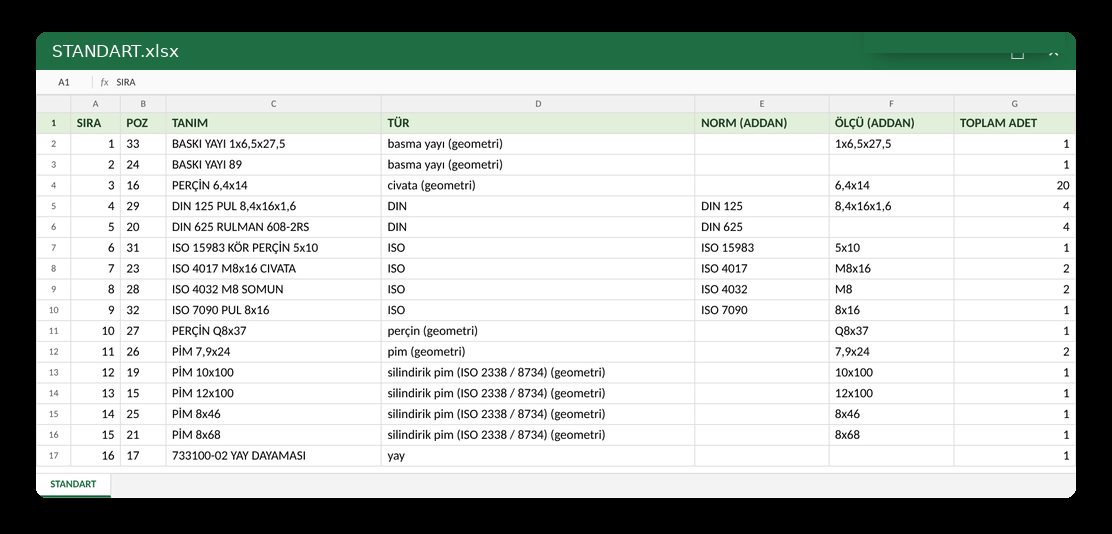Screen dimensions: 1112x534
Task: Select cell BASKI YAYI 1x6,5x27,5
Action: tap(274, 144)
